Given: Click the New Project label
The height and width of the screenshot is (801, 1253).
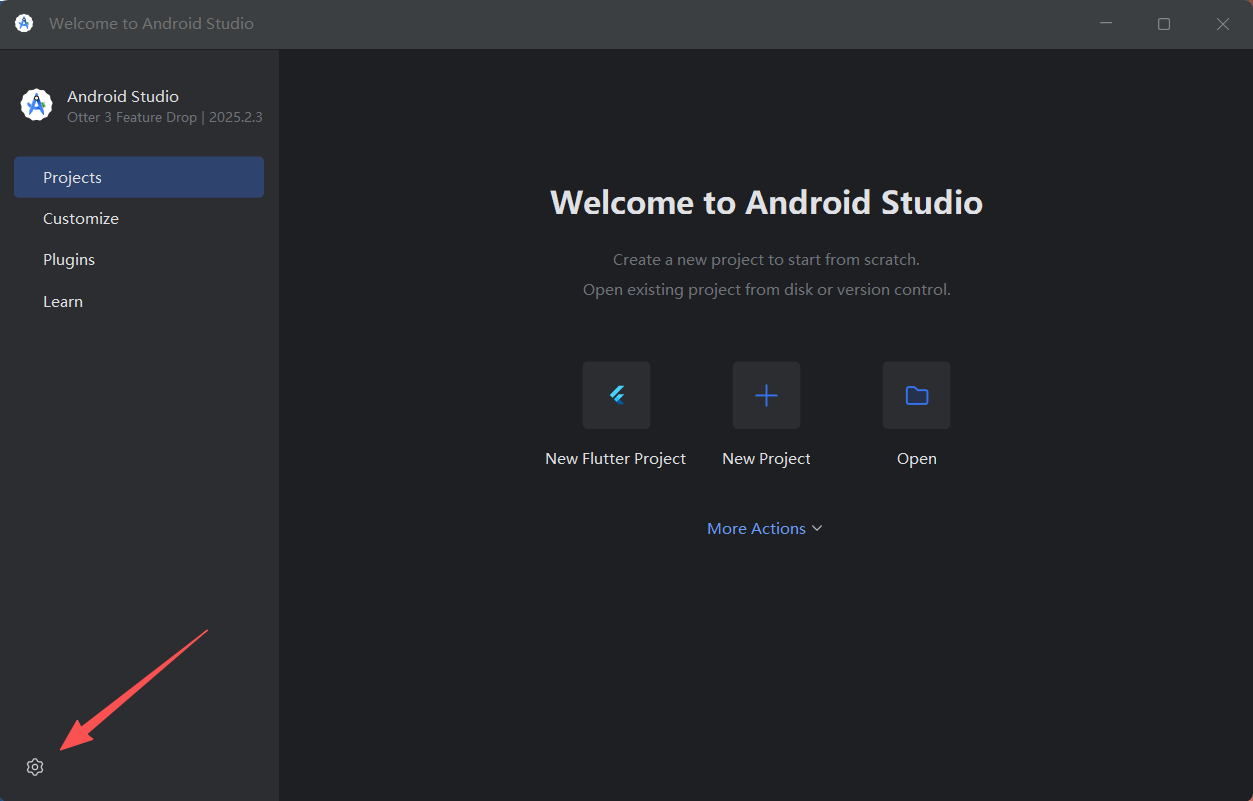Looking at the screenshot, I should (766, 459).
